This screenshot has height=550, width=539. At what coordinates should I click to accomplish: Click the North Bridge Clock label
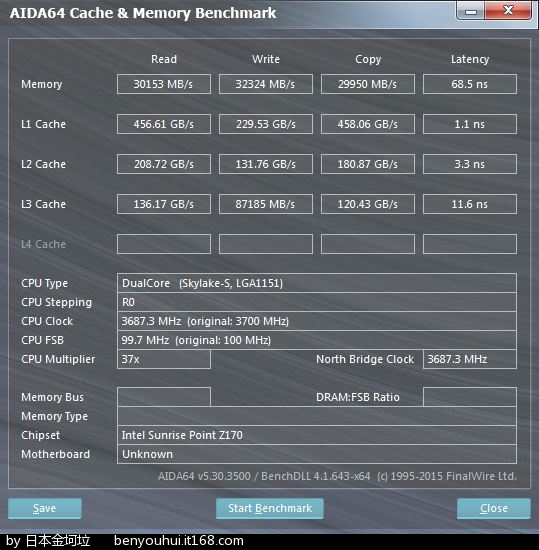click(x=365, y=359)
